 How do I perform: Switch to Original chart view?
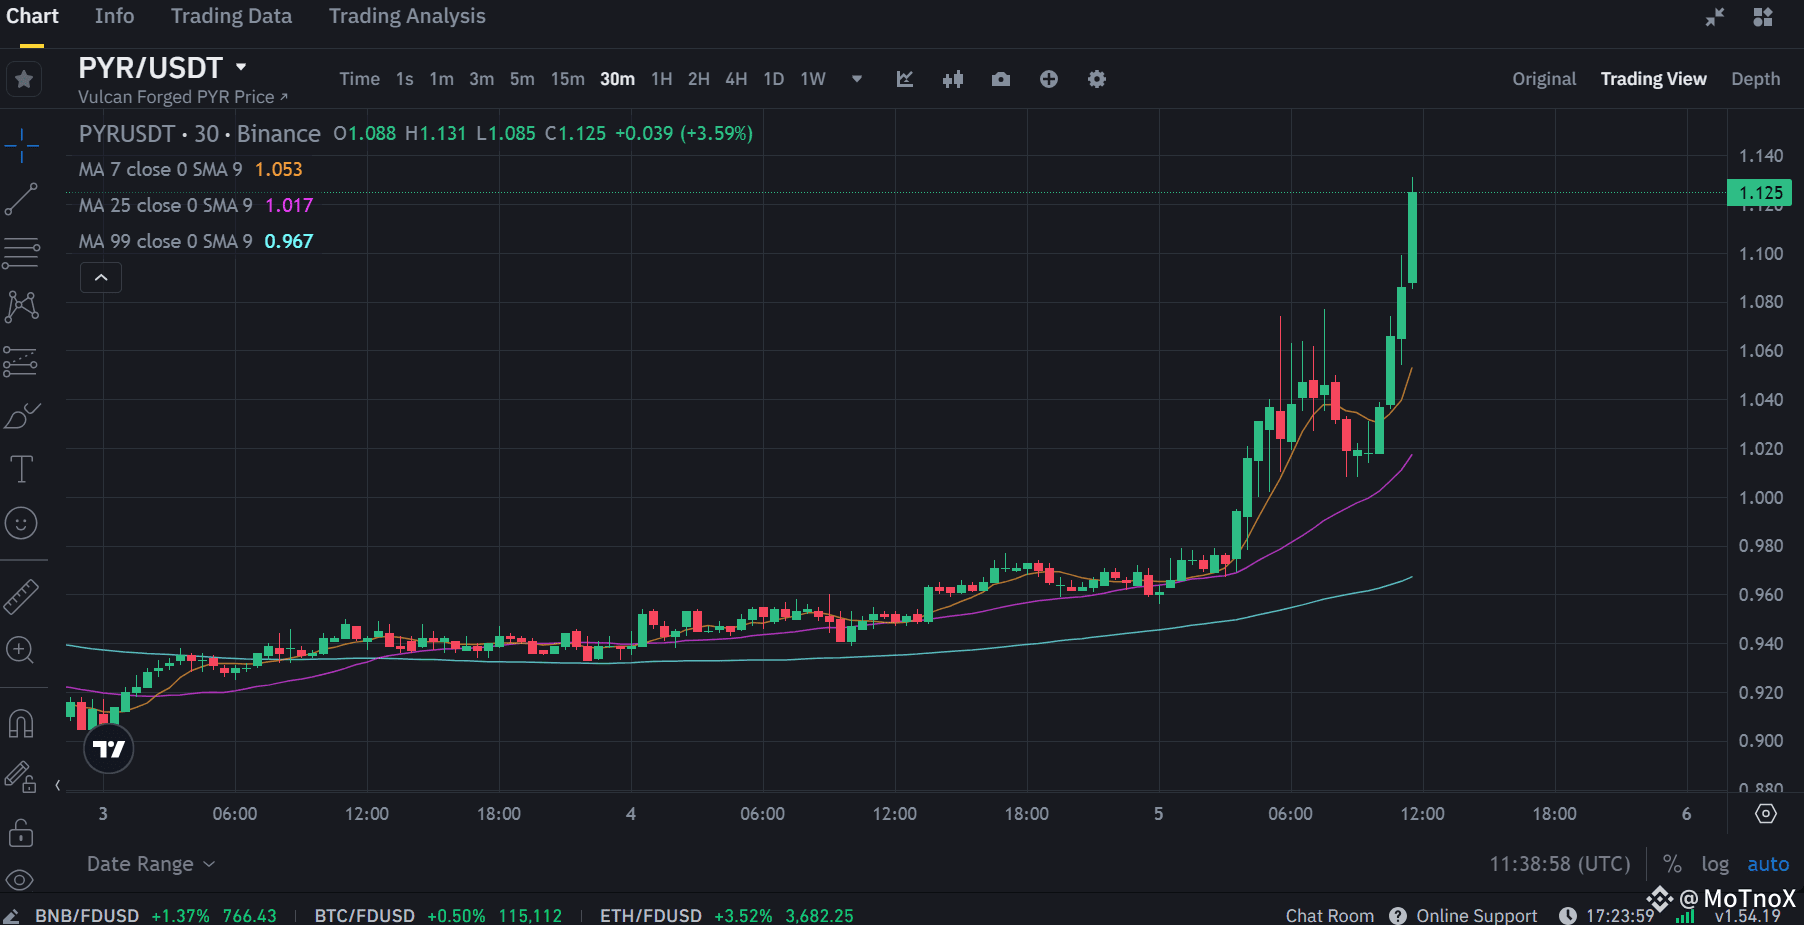(1544, 79)
